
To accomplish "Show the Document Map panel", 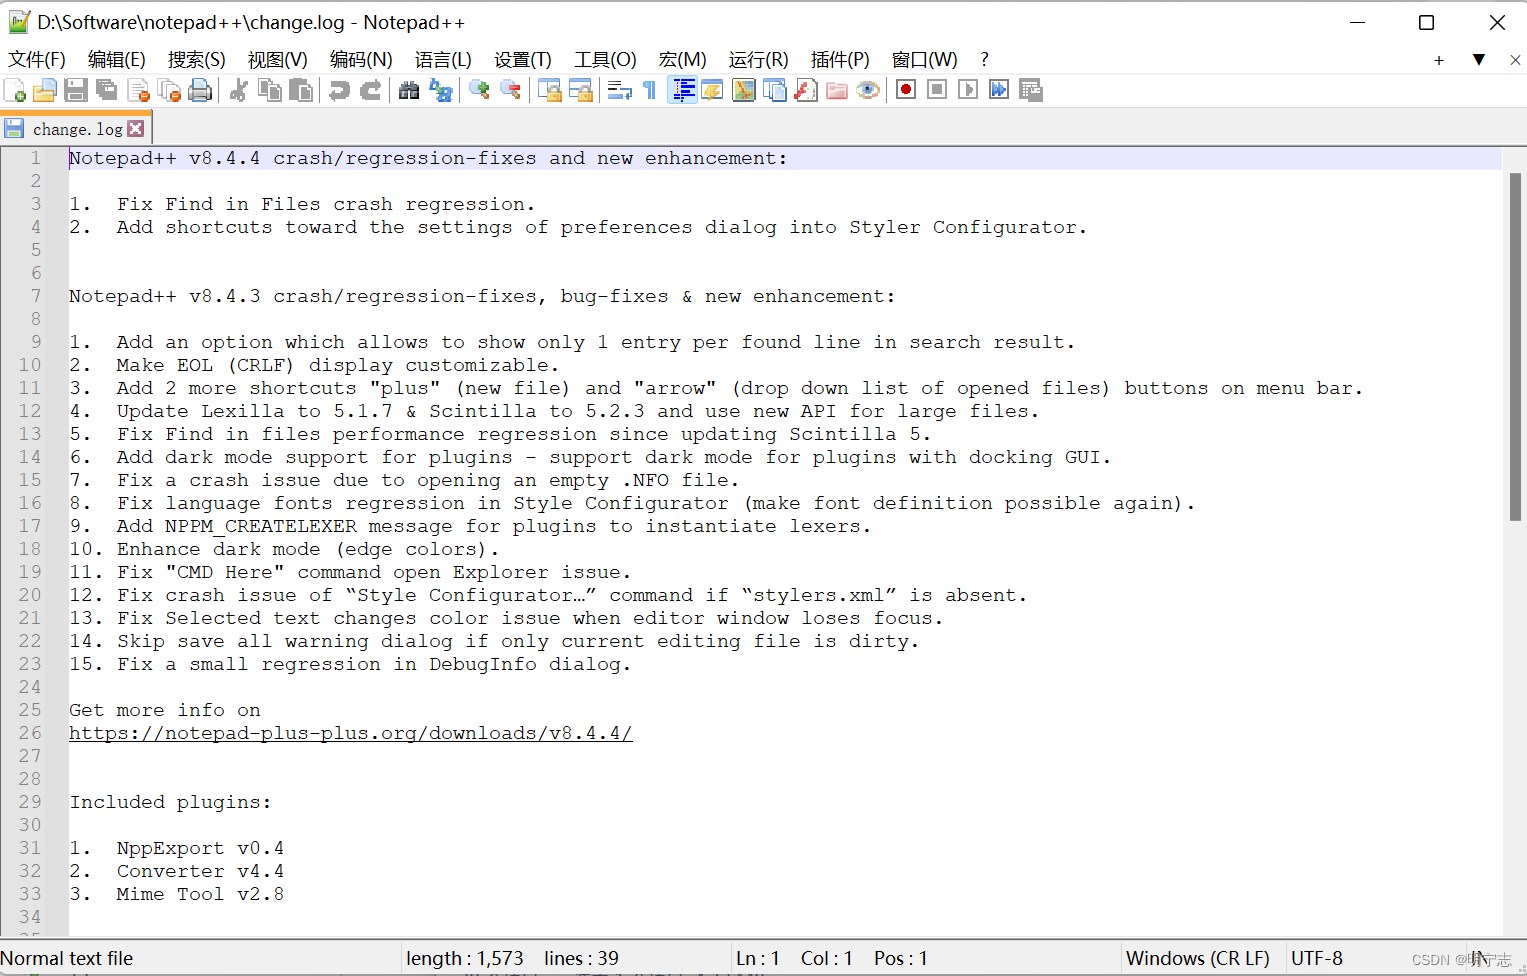I will [744, 90].
